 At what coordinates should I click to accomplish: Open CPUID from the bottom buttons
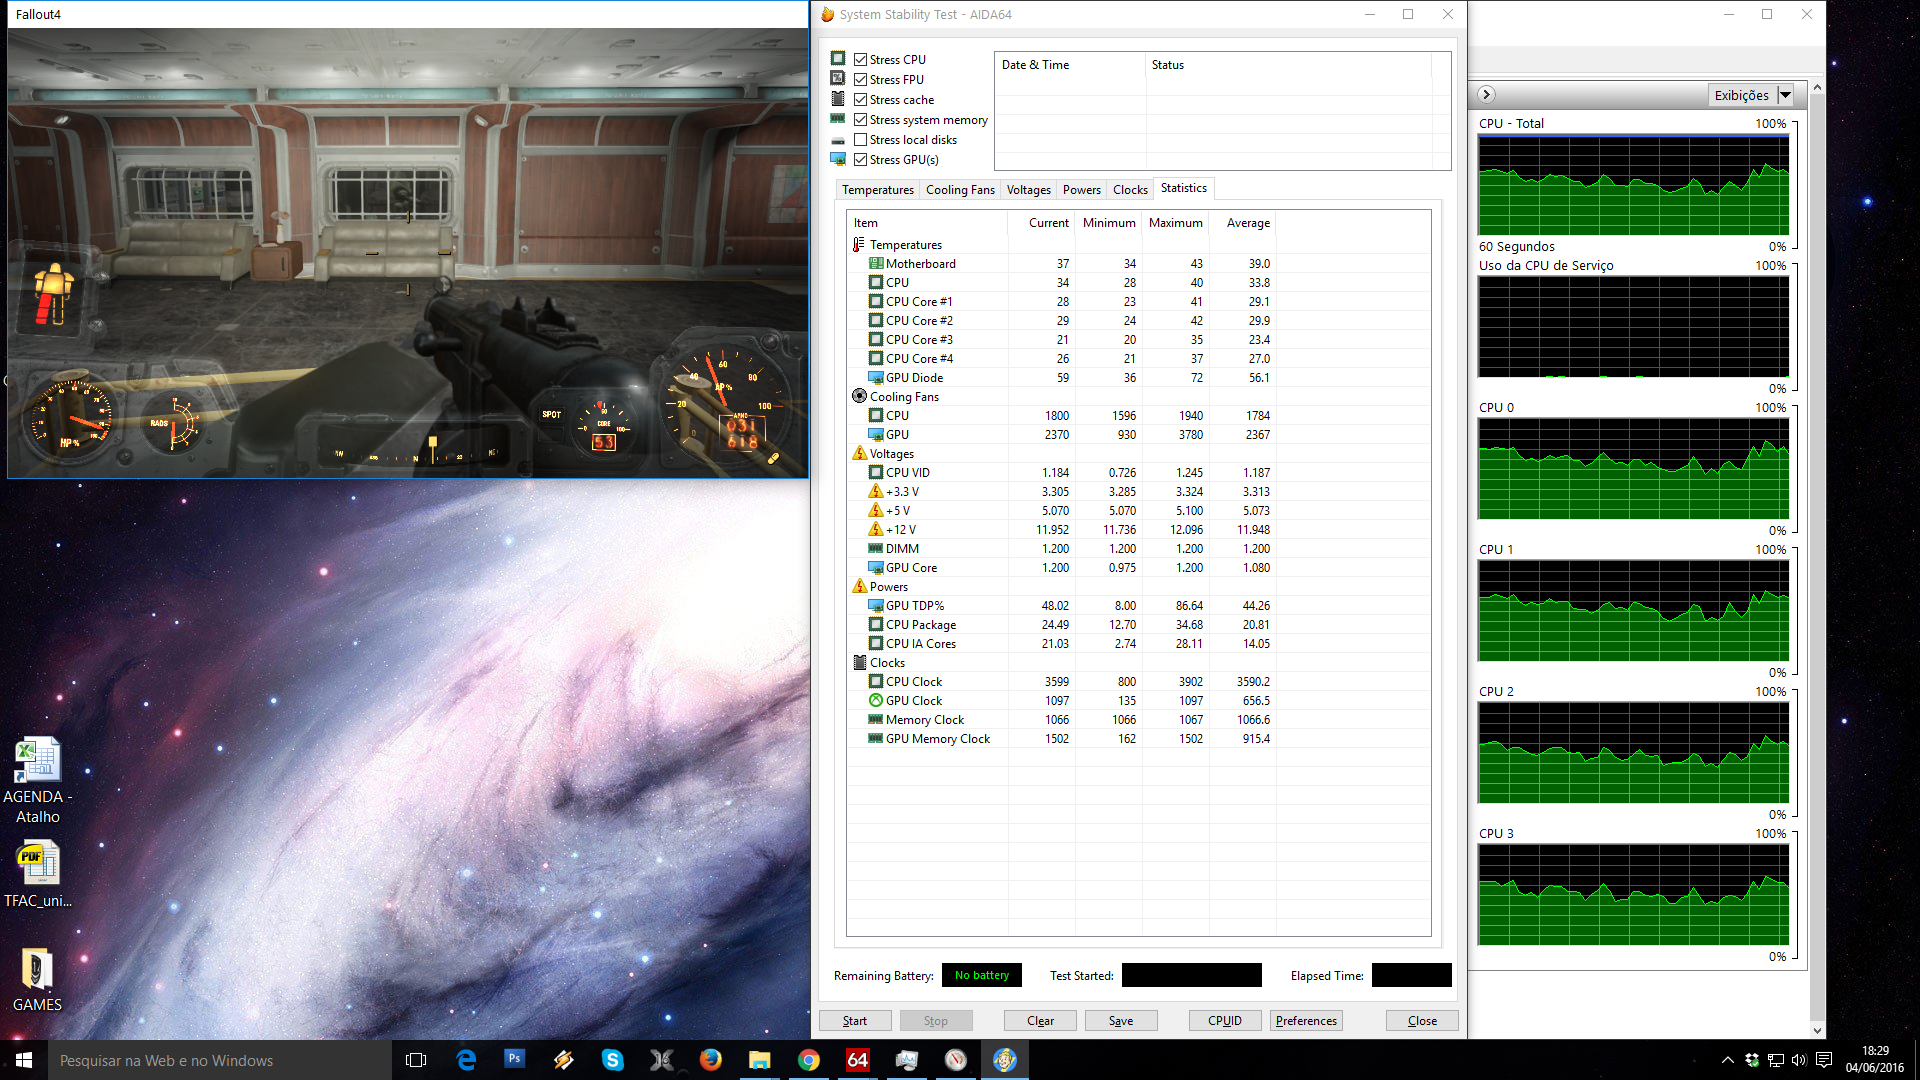(x=1225, y=1021)
